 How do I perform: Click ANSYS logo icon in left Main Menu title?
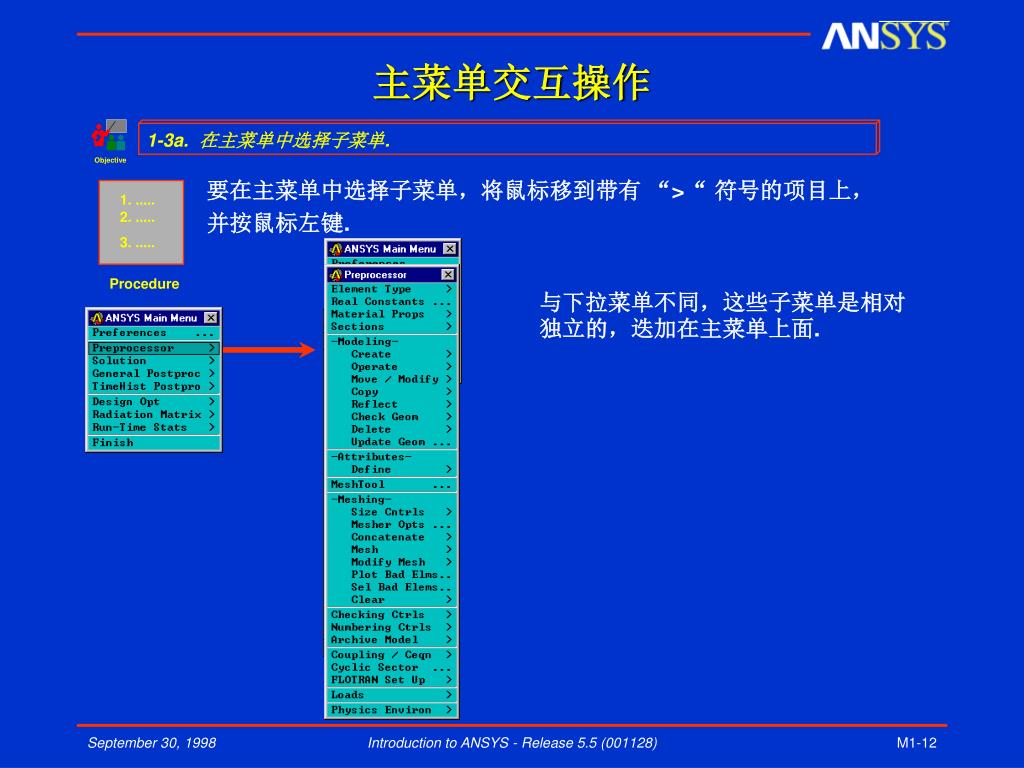[x=97, y=318]
